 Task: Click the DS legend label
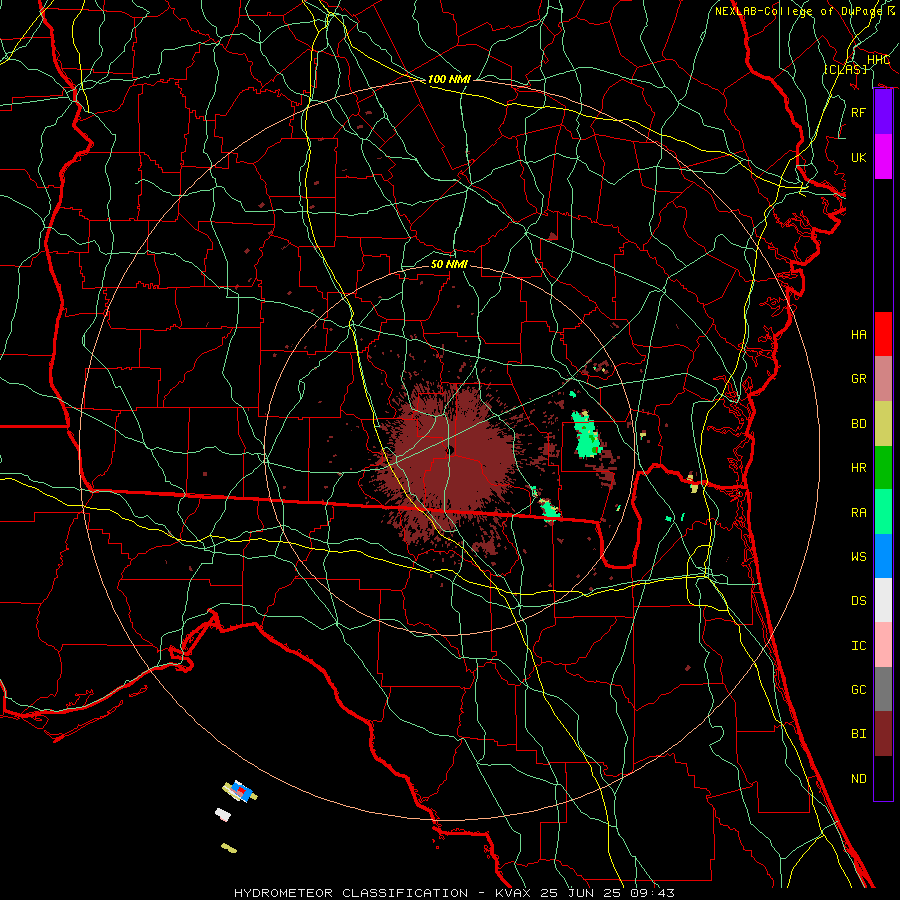pyautogui.click(x=858, y=601)
